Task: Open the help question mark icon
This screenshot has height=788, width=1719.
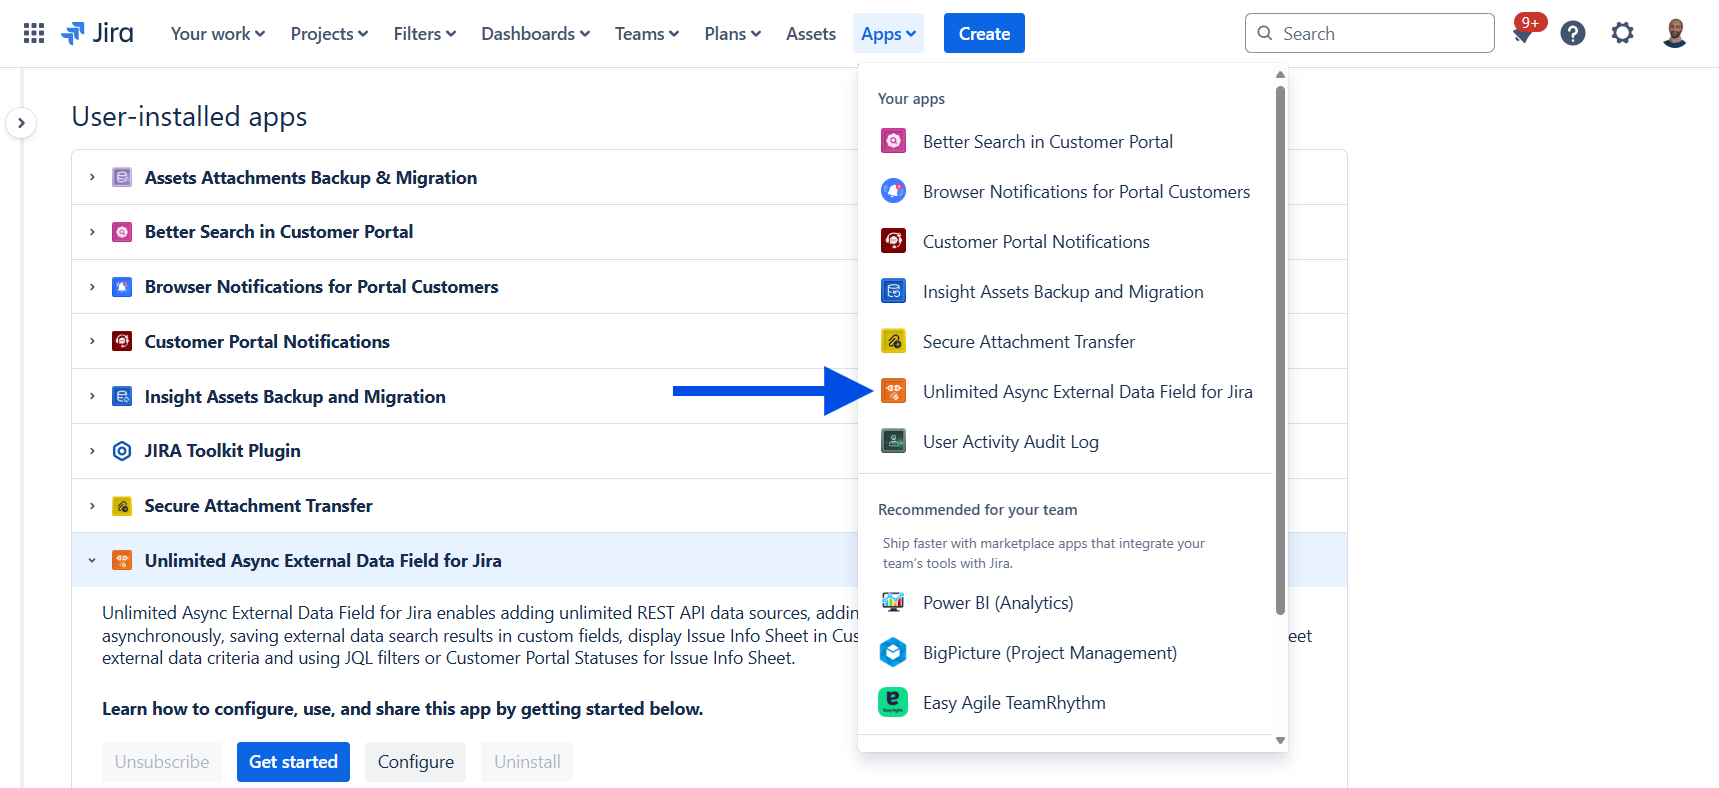Action: [1573, 33]
